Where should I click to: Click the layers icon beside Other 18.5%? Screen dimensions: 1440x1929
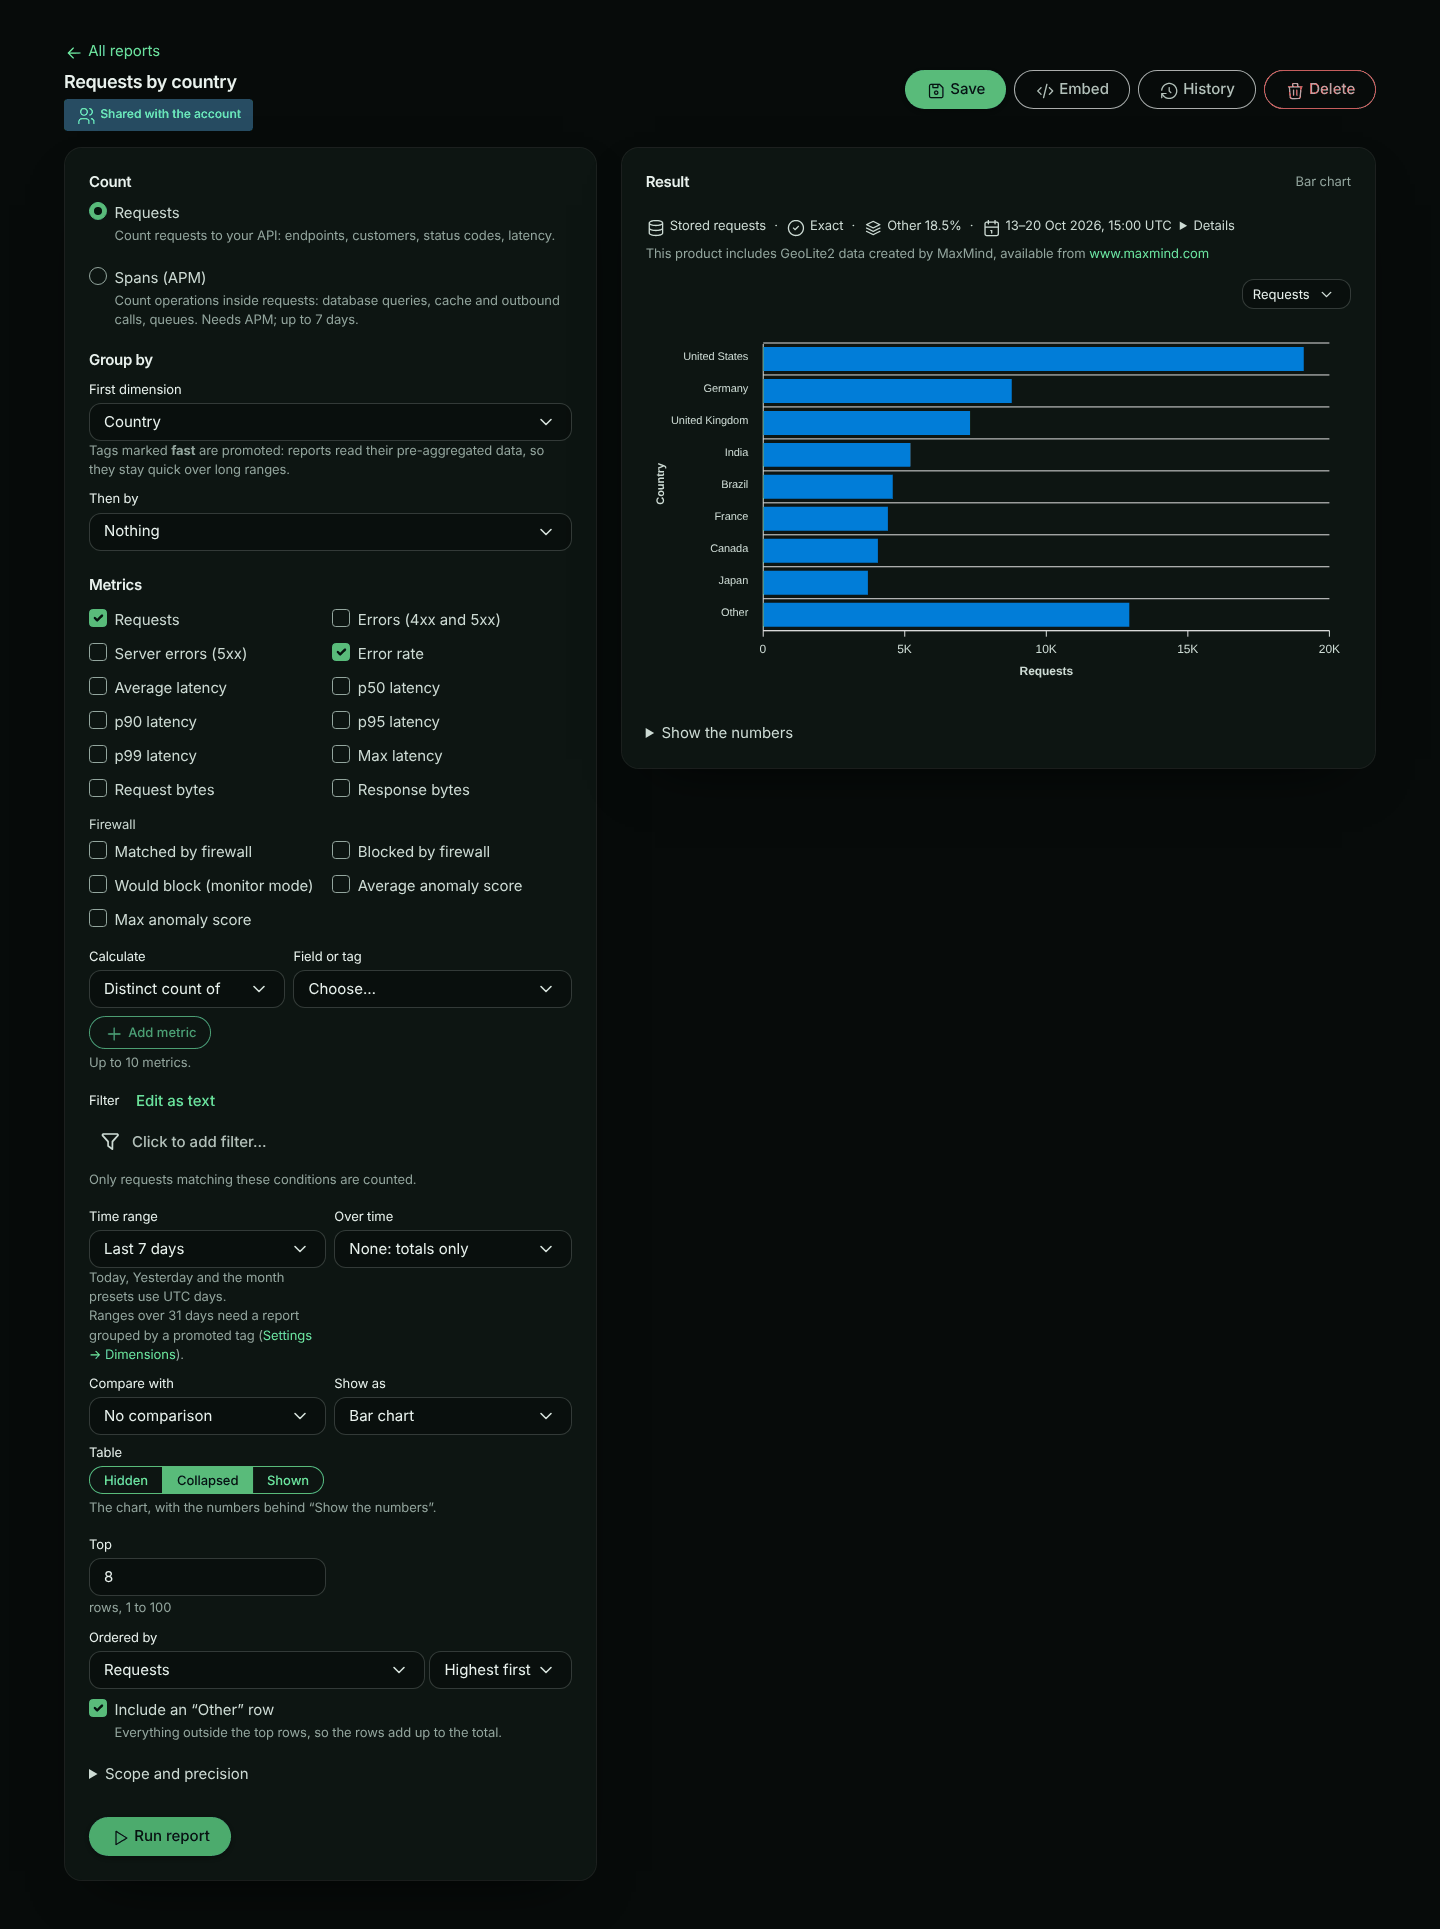point(873,227)
